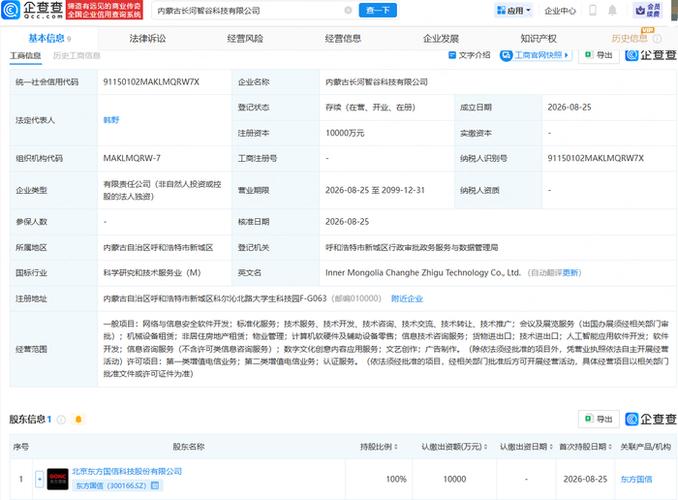The image size is (678, 500).
Task: Click legal representative name 韩野
Action: (x=111, y=120)
